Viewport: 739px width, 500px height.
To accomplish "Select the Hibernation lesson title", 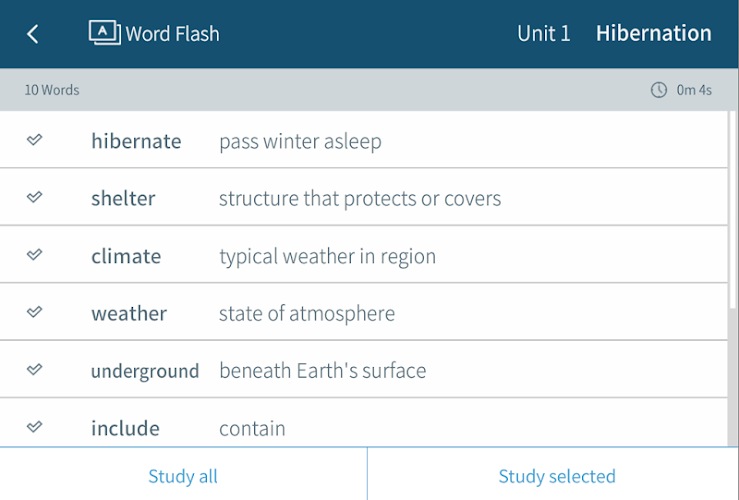I will pyautogui.click(x=653, y=33).
